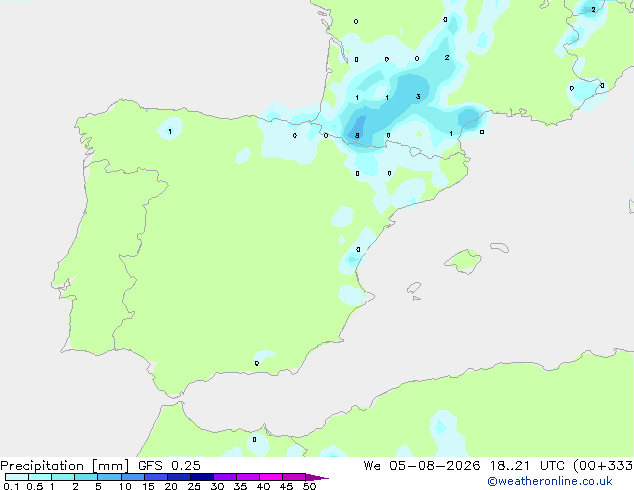
Task: Click the 'GFS 0.25' model label
Action: click(169, 466)
